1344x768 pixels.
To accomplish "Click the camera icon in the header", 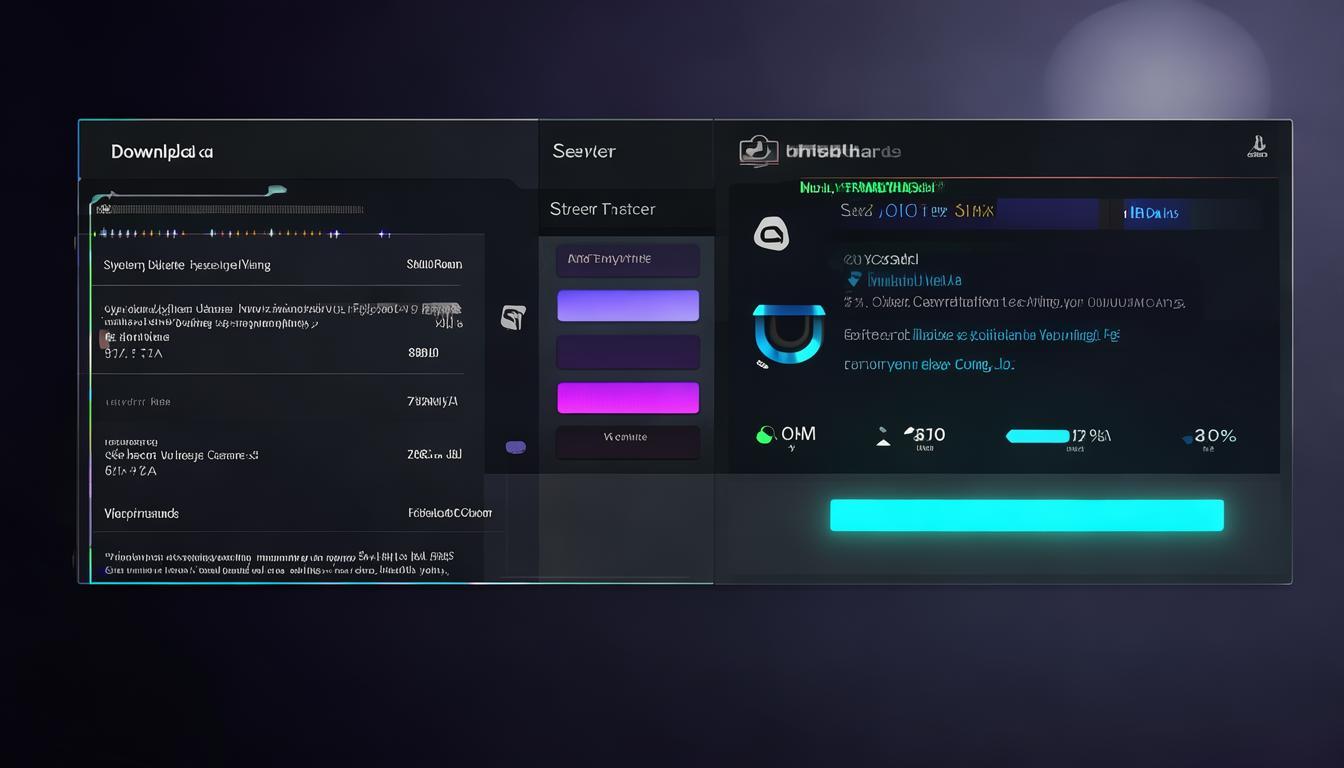I will pyautogui.click(x=758, y=151).
